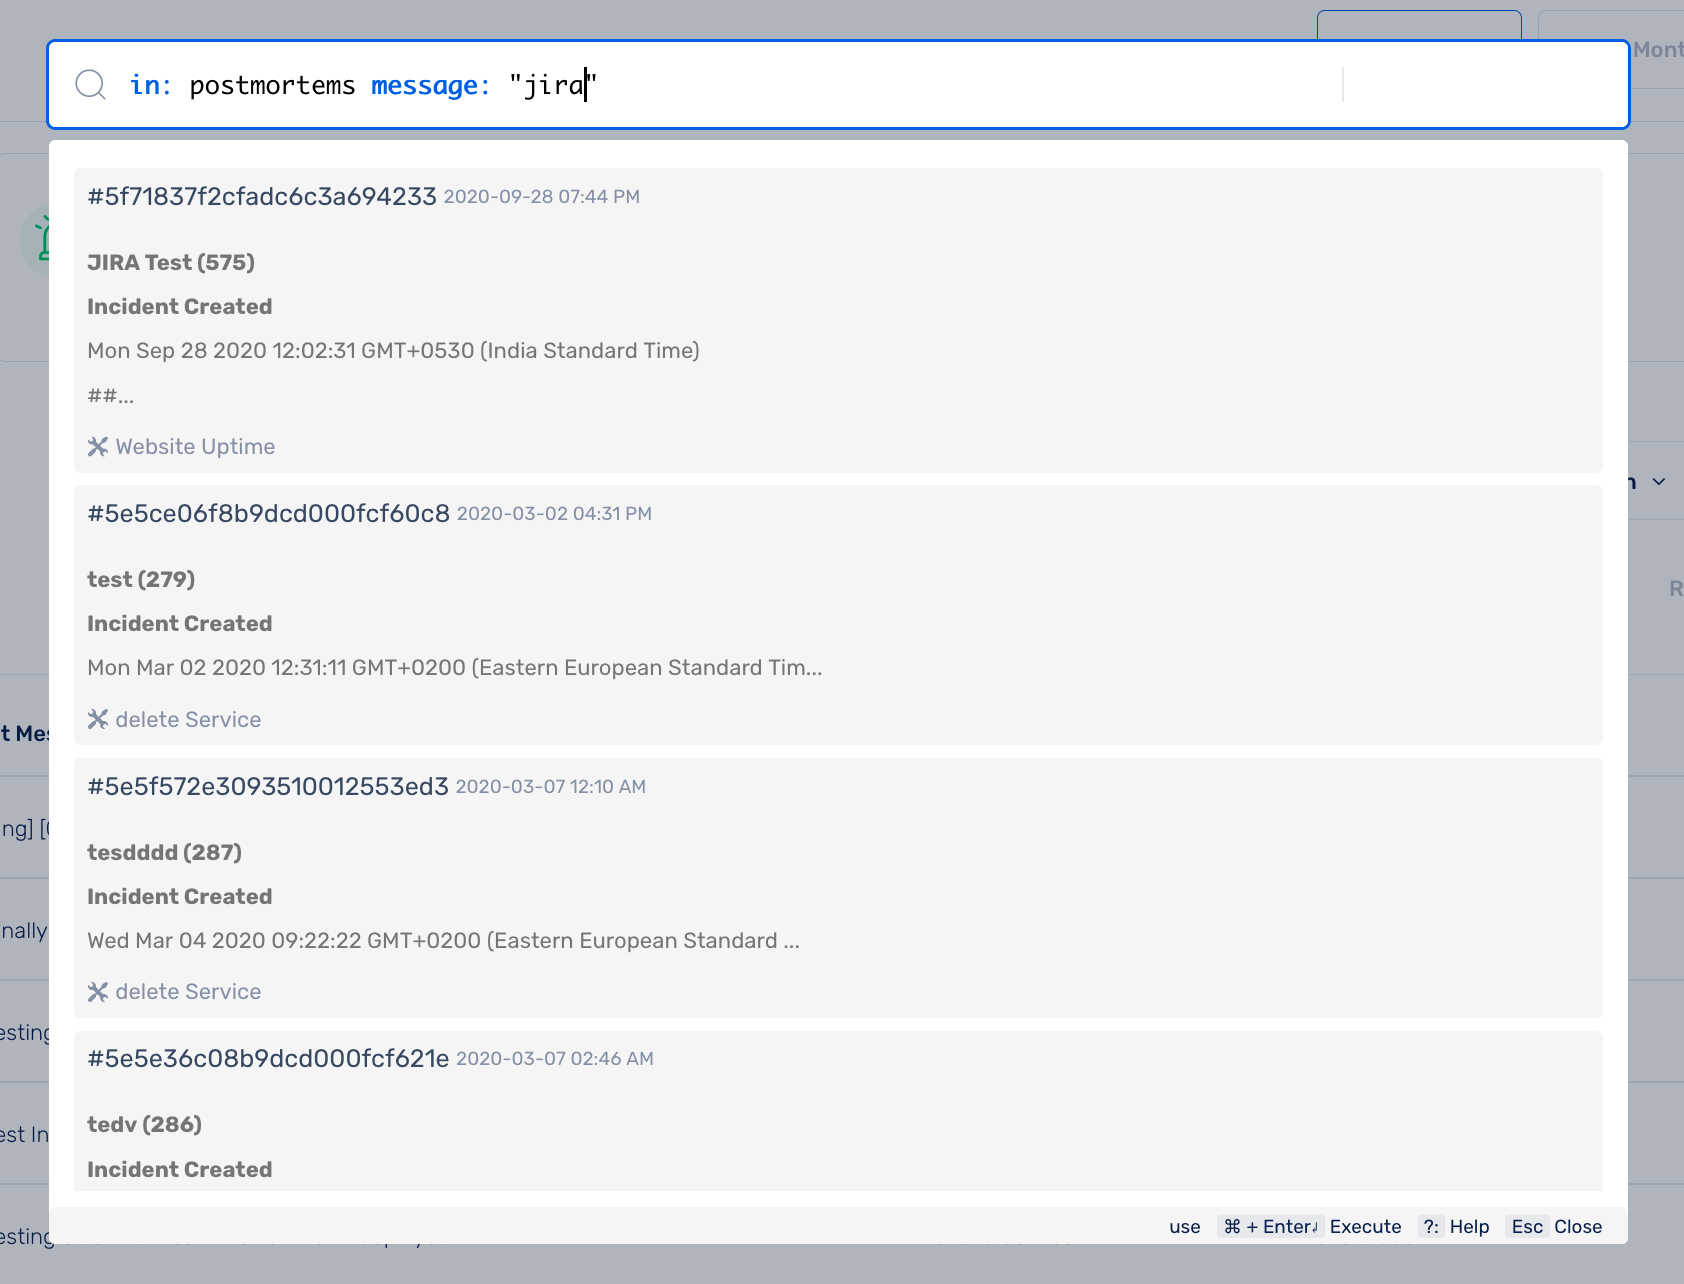Screen dimensions: 1684x1284
Task: Select the JIRA Test (575) title
Action: click(x=171, y=262)
